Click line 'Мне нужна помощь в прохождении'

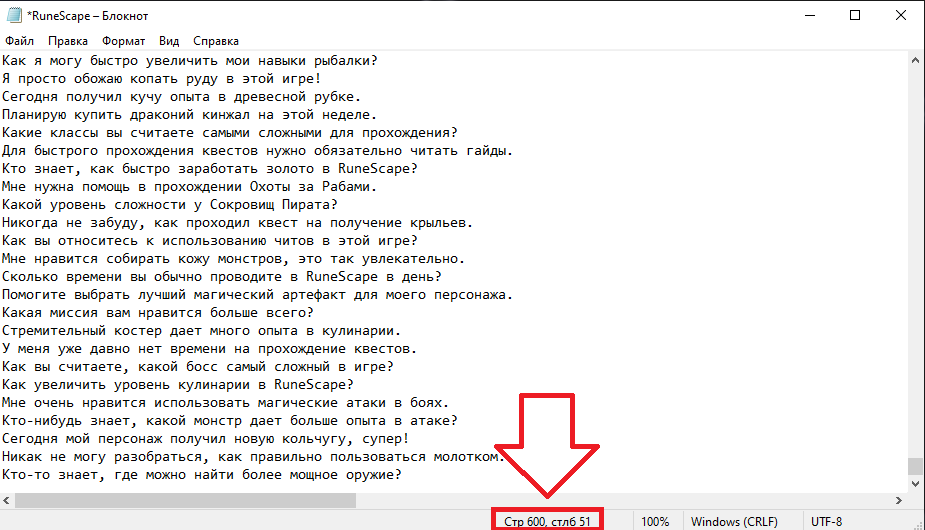(x=189, y=187)
